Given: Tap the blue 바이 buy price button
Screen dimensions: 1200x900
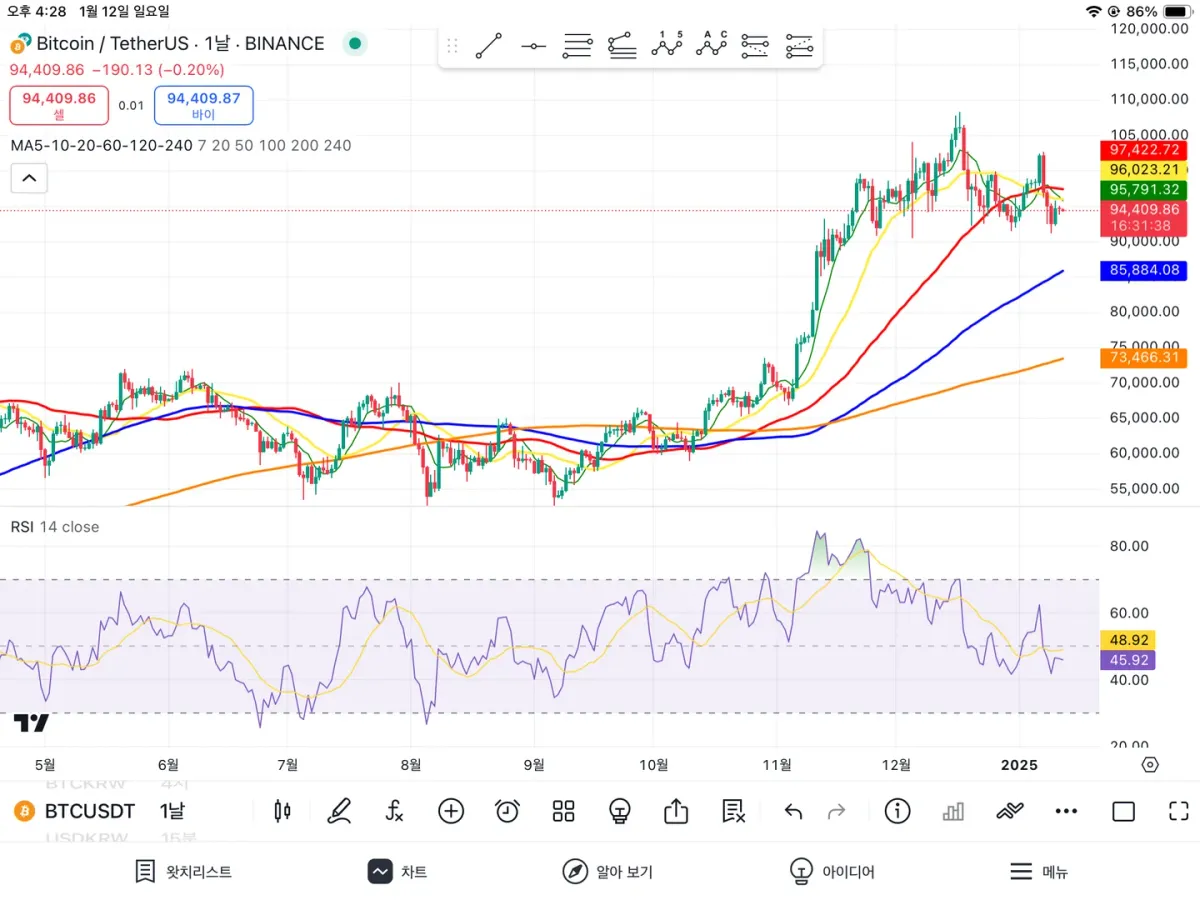Looking at the screenshot, I should 204,105.
